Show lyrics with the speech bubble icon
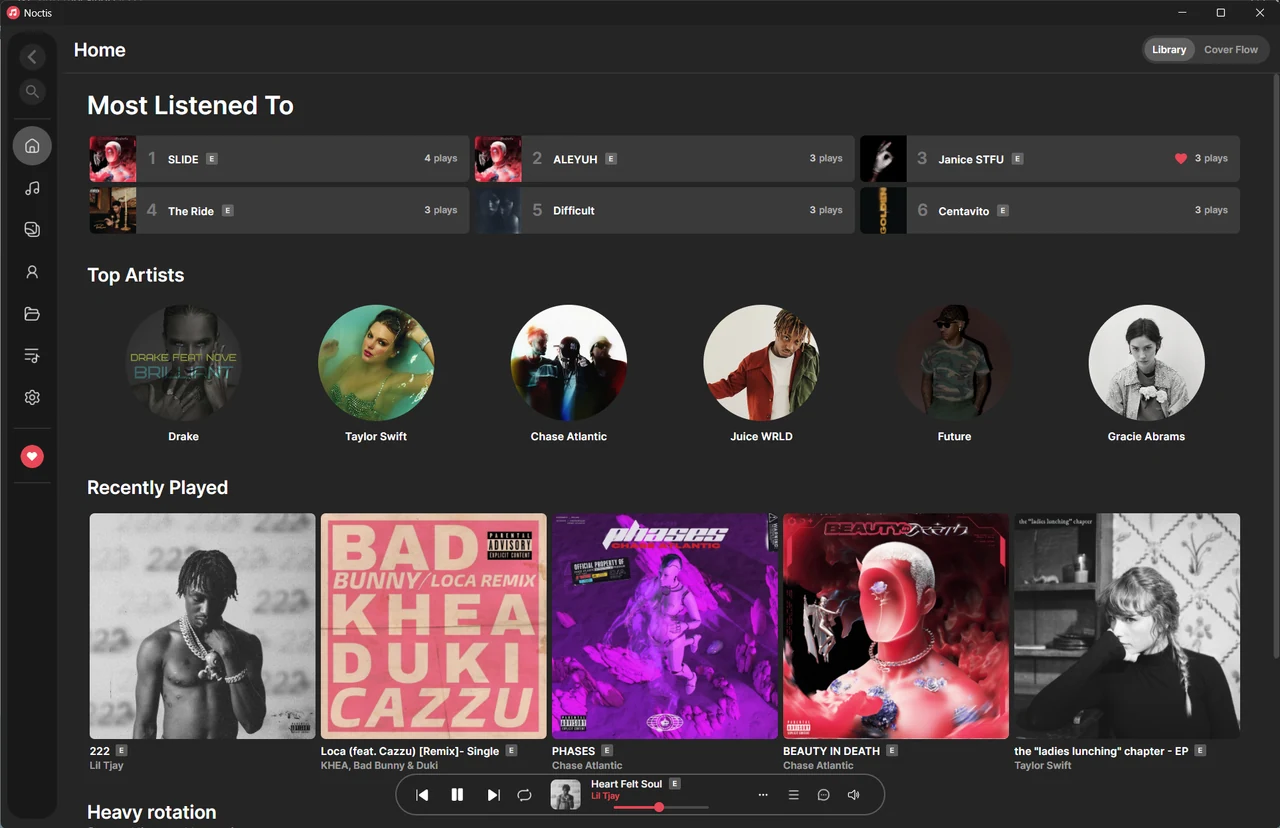 (824, 795)
